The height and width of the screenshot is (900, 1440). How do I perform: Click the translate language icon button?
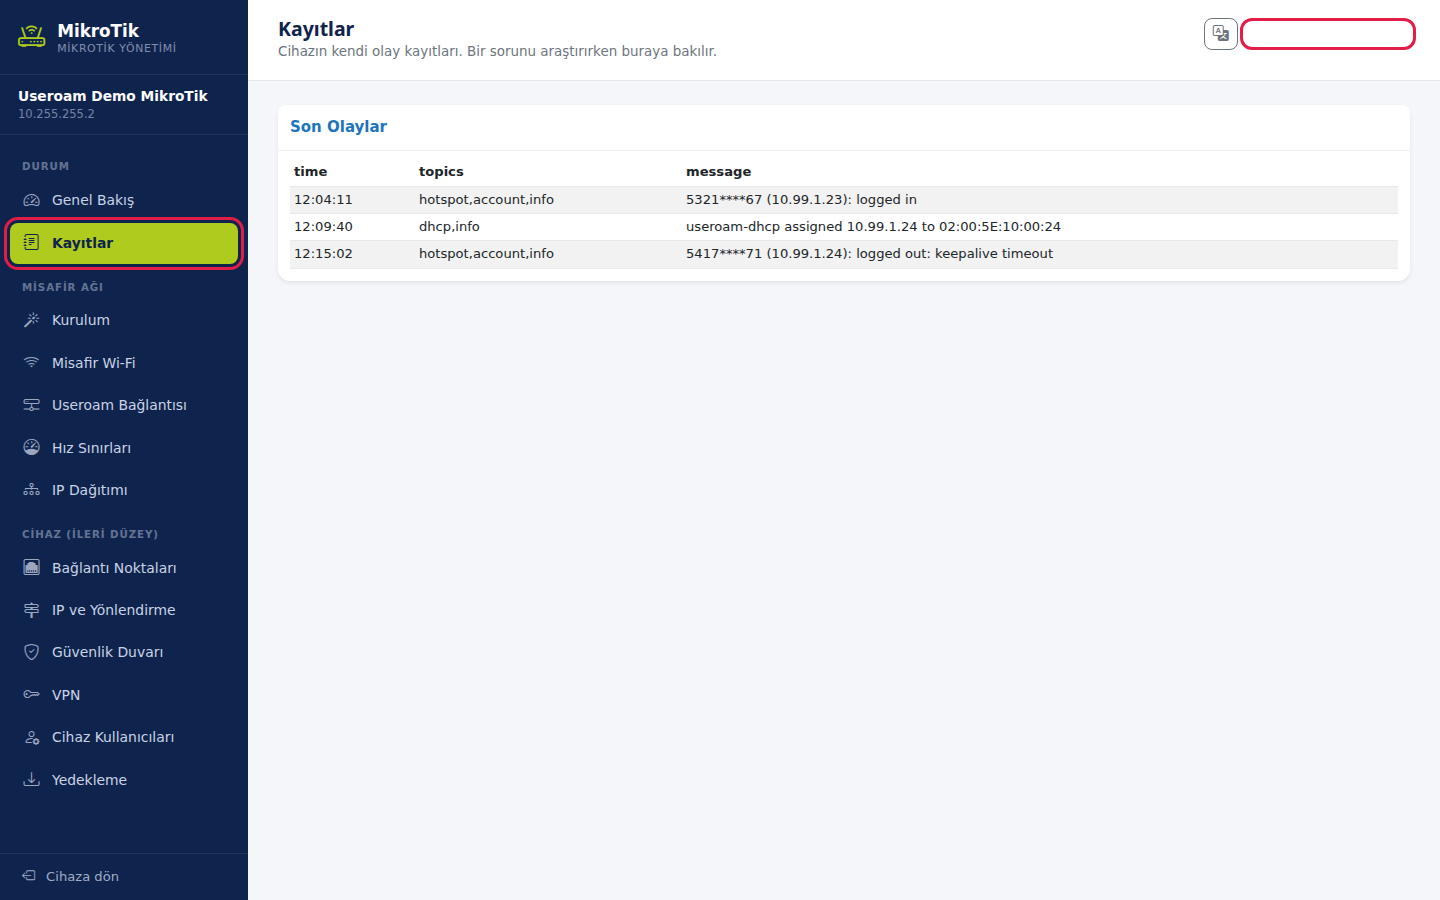pyautogui.click(x=1221, y=34)
